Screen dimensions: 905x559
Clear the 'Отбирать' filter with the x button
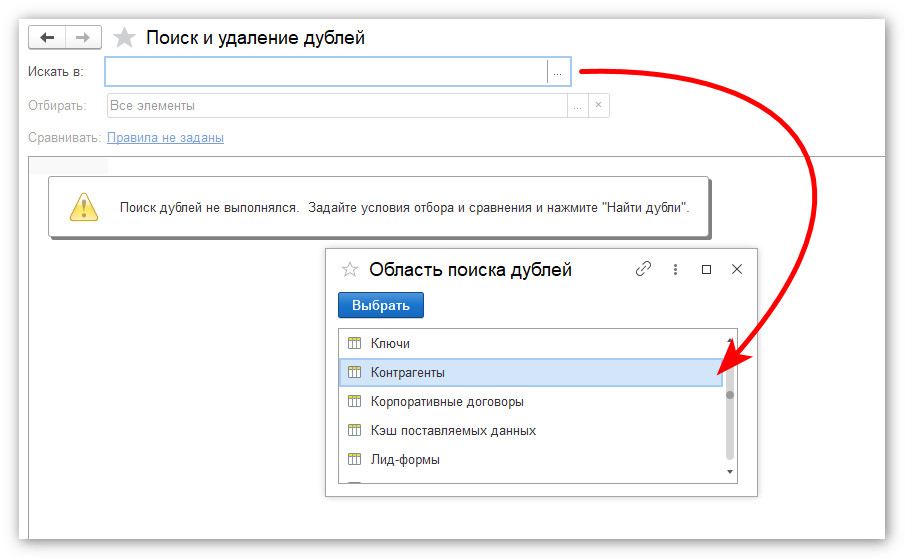click(x=599, y=106)
